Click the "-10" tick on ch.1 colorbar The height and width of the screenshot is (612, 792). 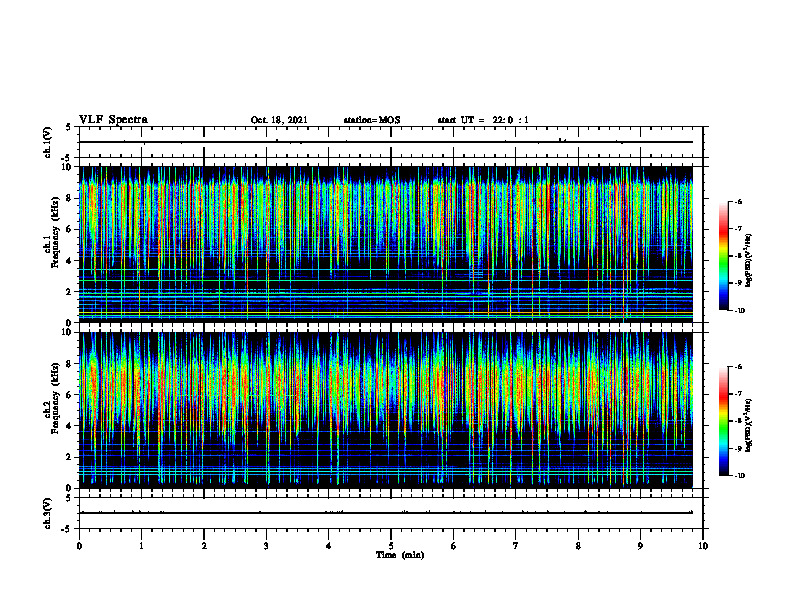(x=739, y=311)
